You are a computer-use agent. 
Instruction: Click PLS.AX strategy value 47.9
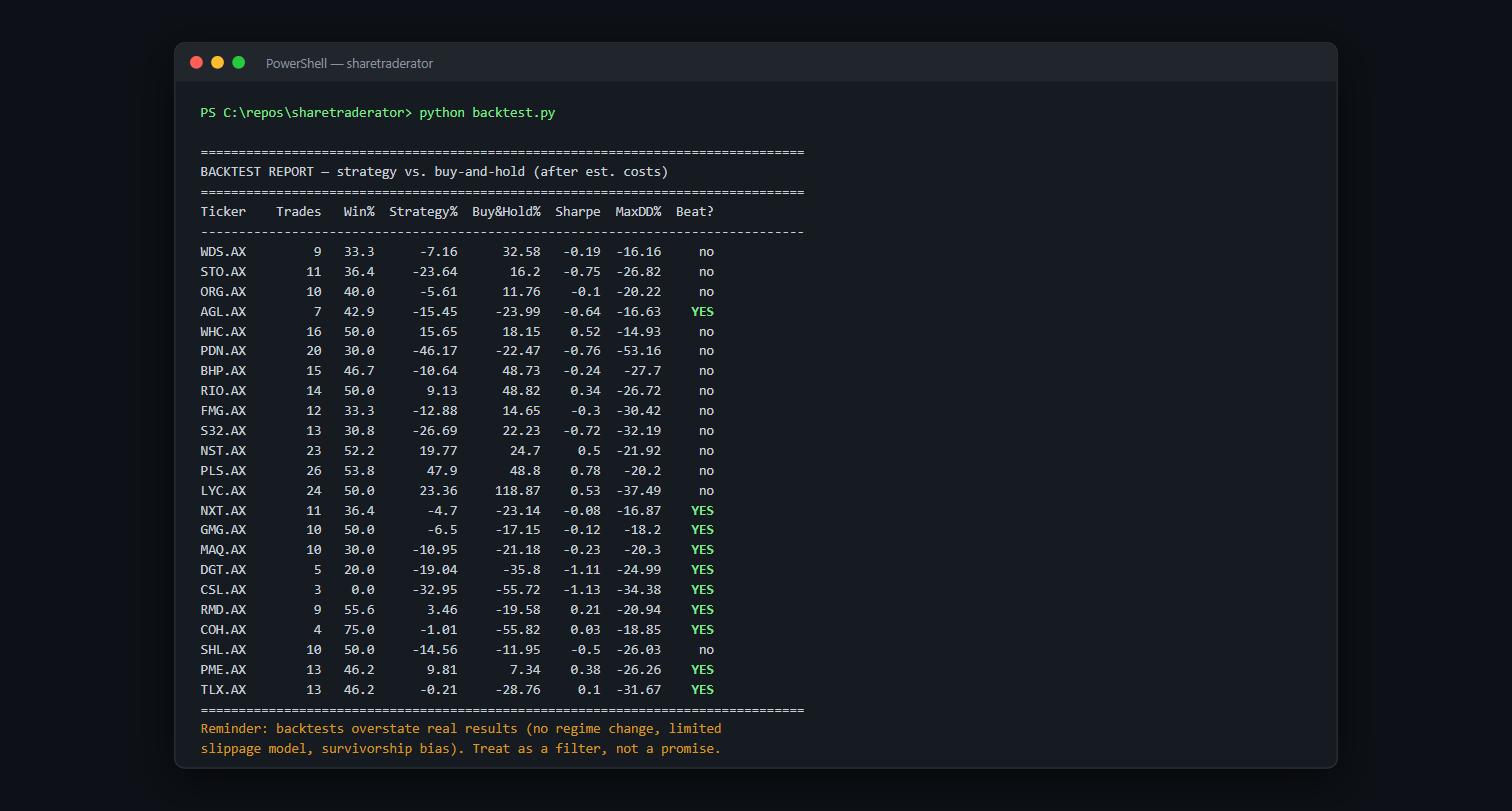point(442,470)
